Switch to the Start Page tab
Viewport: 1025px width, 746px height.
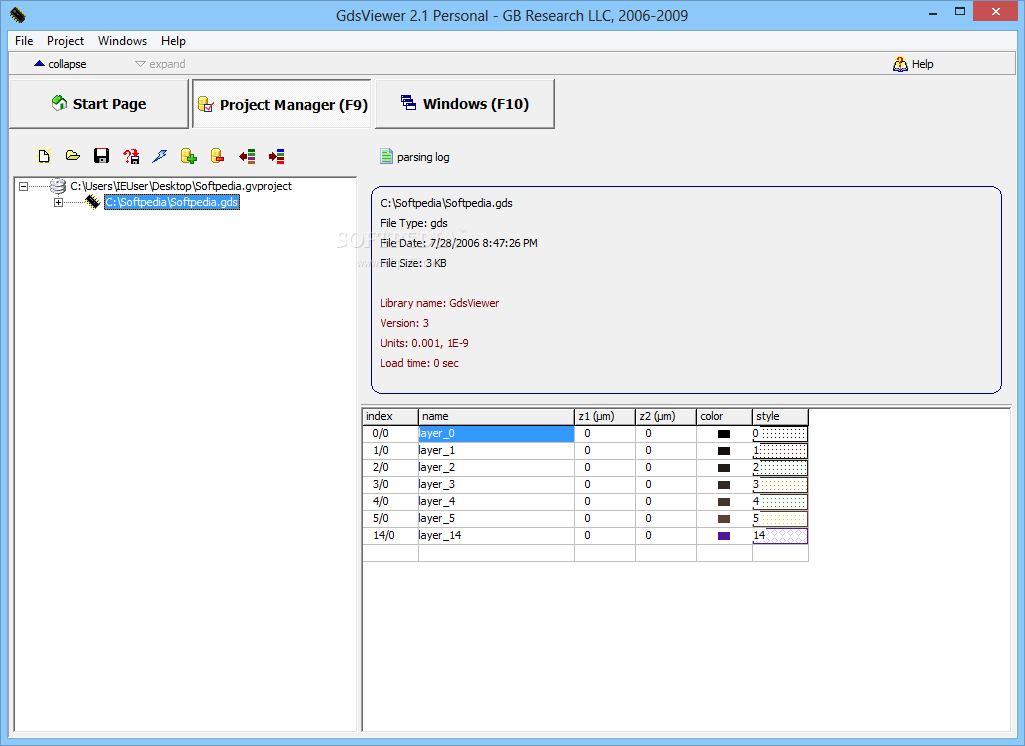pyautogui.click(x=99, y=104)
